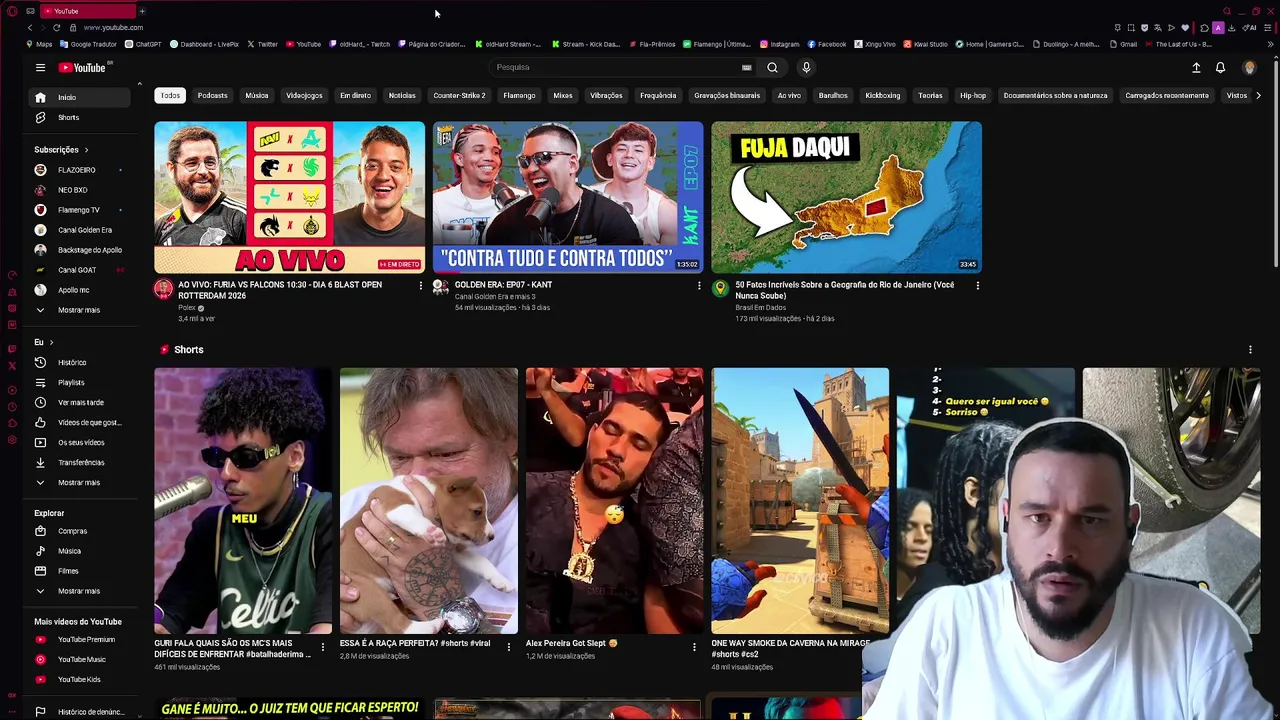This screenshot has width=1280, height=720.
Task: Open options menu for GOLDEN ERA EP07 video
Action: click(699, 286)
